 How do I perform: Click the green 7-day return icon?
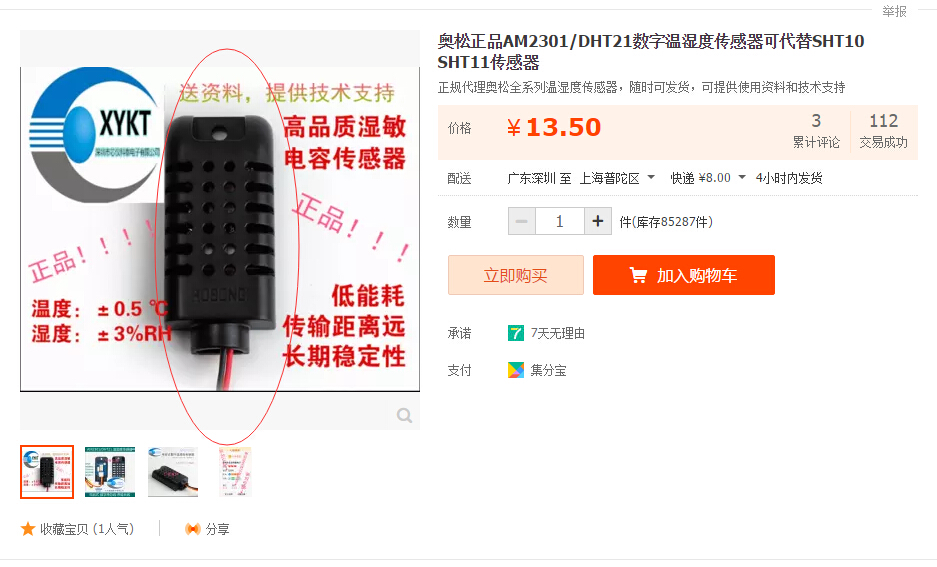[516, 333]
